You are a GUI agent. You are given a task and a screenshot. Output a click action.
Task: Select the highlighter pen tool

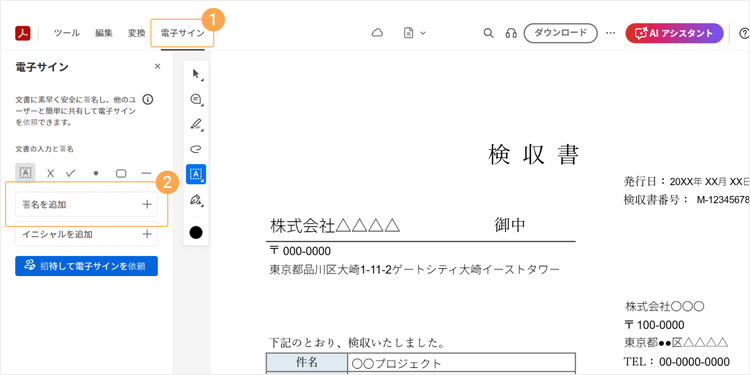point(196,124)
